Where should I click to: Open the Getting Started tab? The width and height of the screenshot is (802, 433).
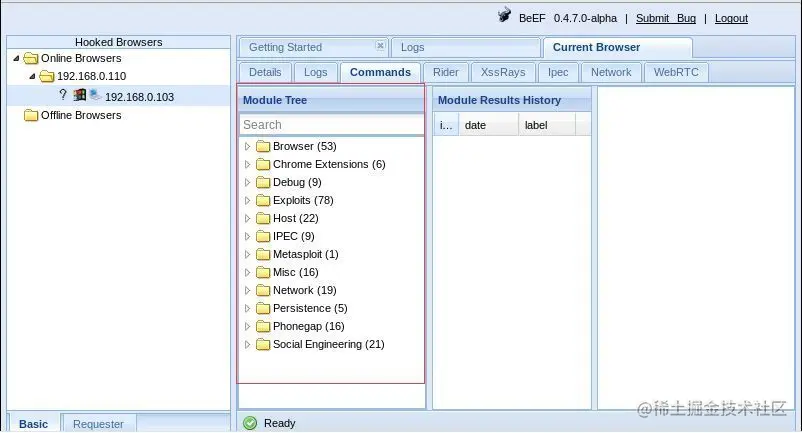pos(314,48)
